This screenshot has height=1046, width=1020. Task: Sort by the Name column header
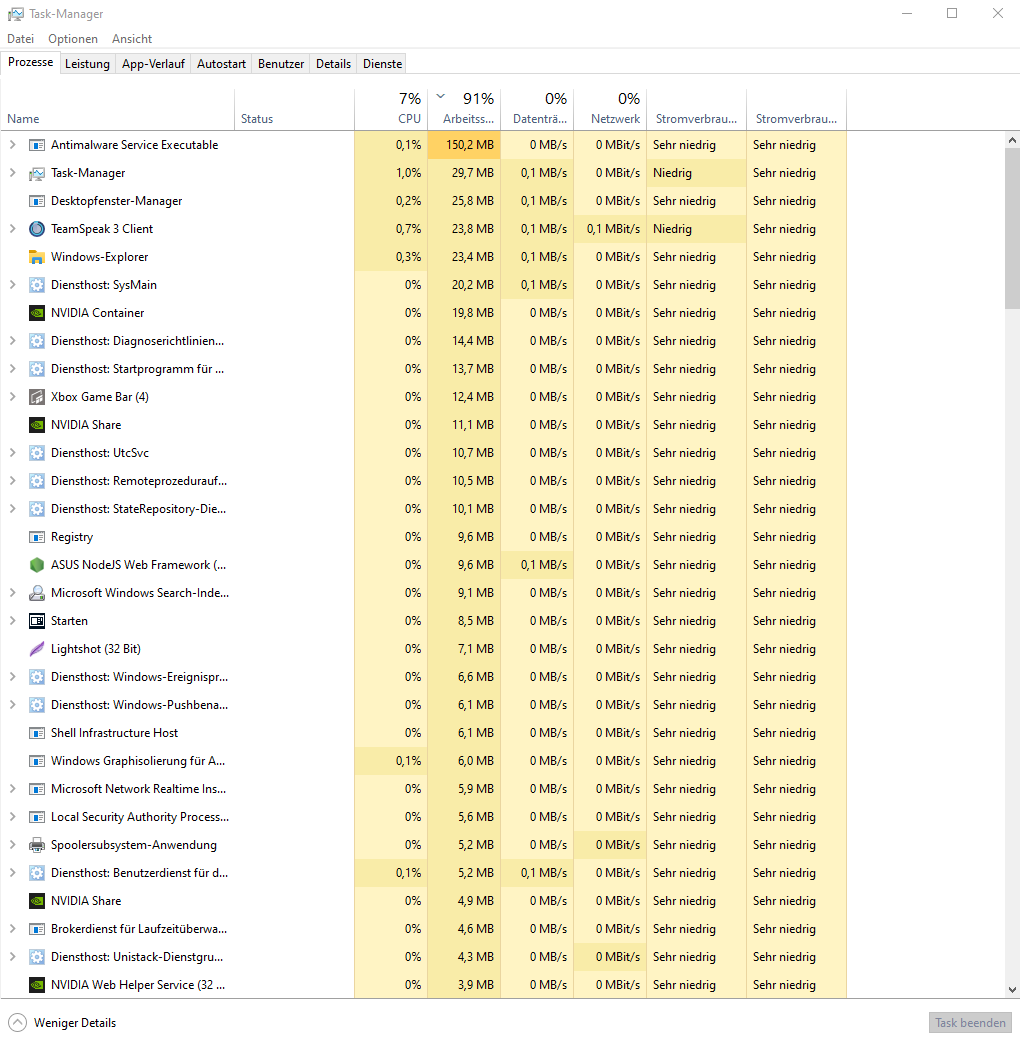[117, 109]
